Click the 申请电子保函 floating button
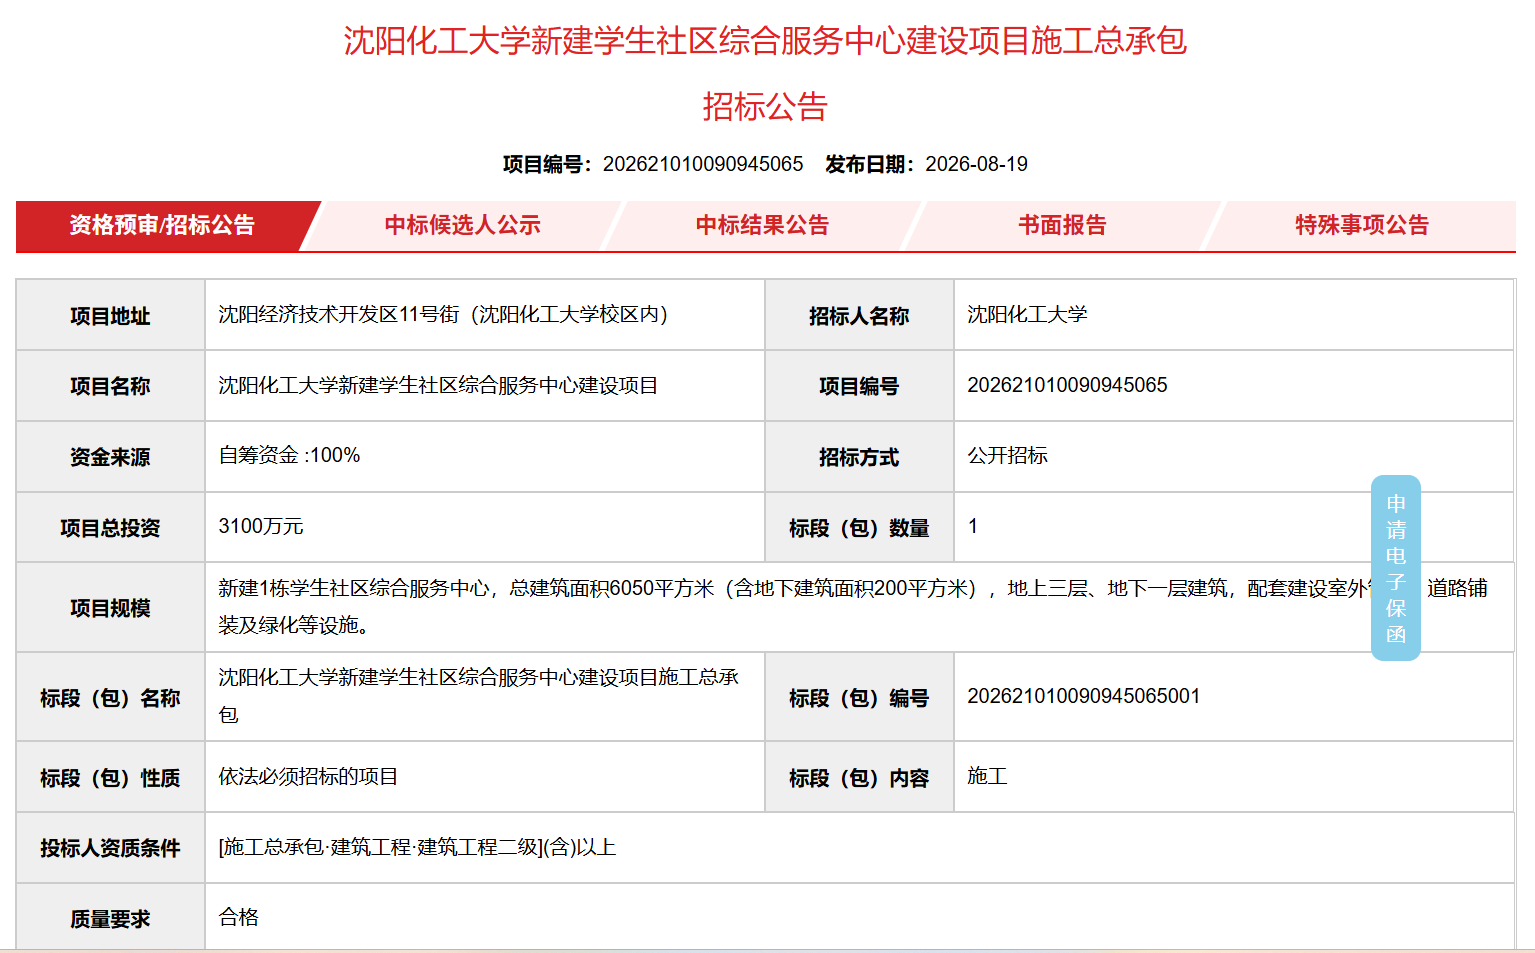 [1396, 568]
